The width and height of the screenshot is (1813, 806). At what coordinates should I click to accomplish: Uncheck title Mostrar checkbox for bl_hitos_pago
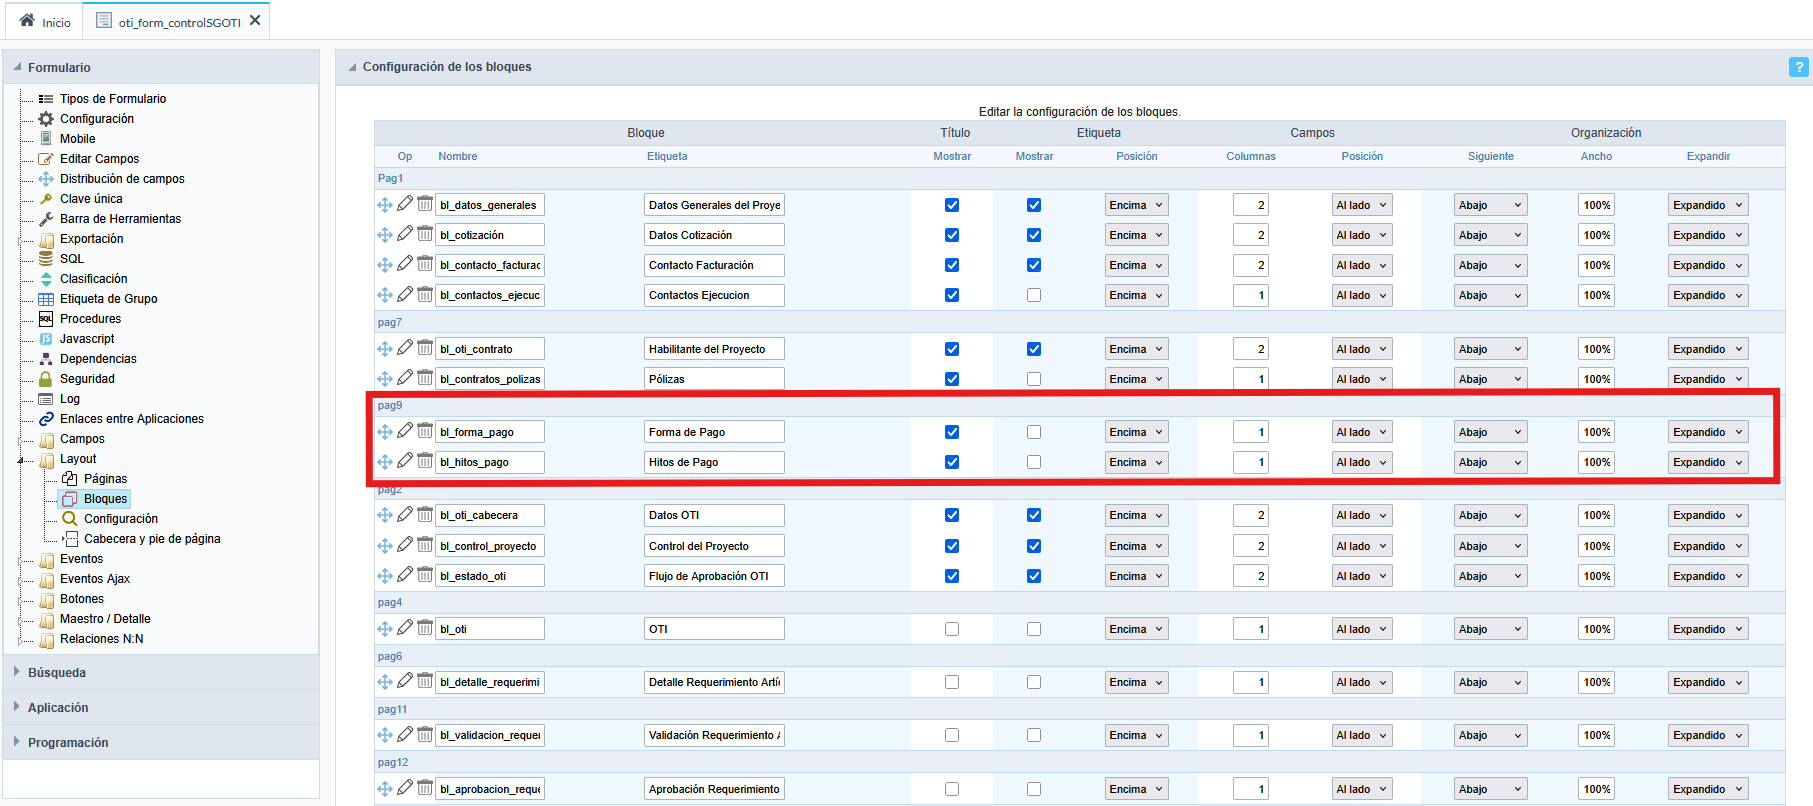(x=952, y=462)
